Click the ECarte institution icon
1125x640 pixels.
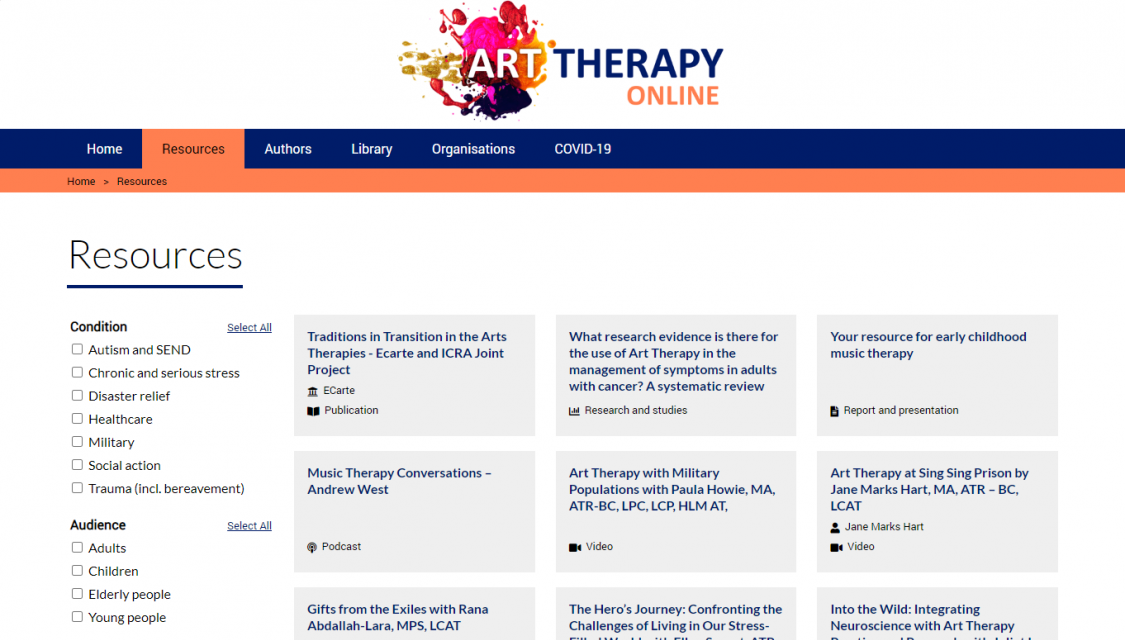[313, 391]
